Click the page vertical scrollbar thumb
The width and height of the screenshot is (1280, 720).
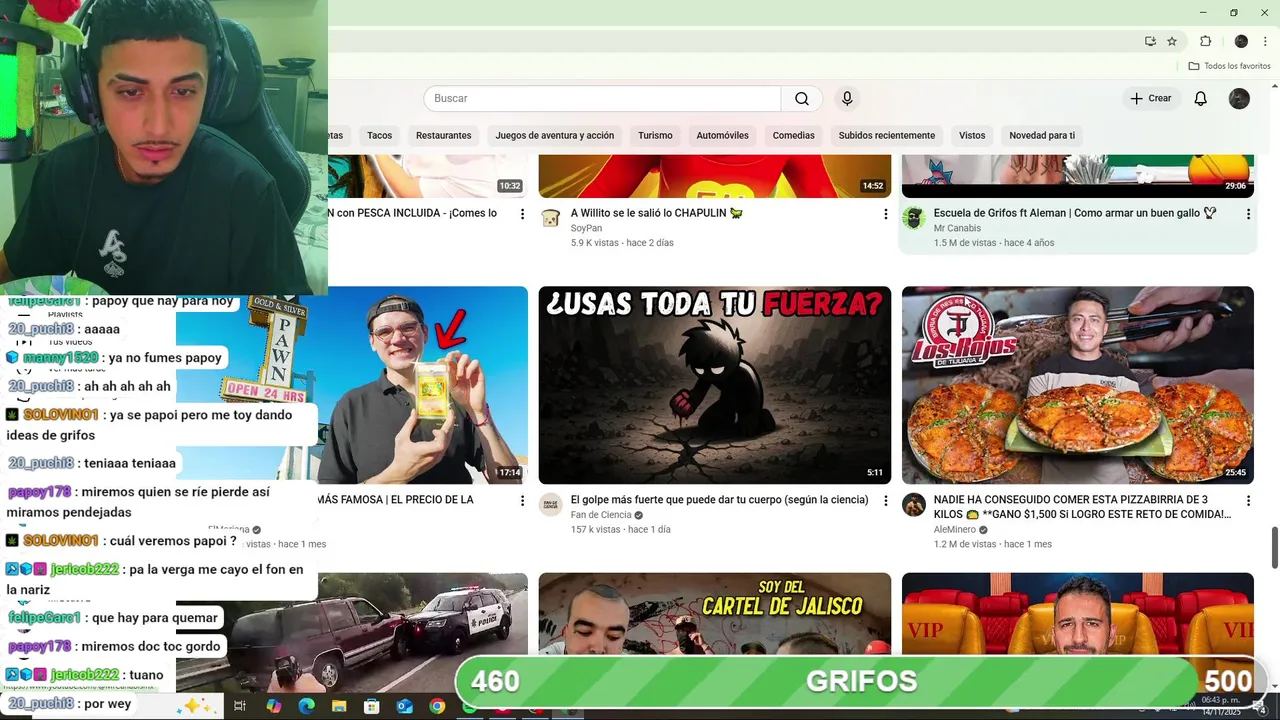tap(1274, 547)
